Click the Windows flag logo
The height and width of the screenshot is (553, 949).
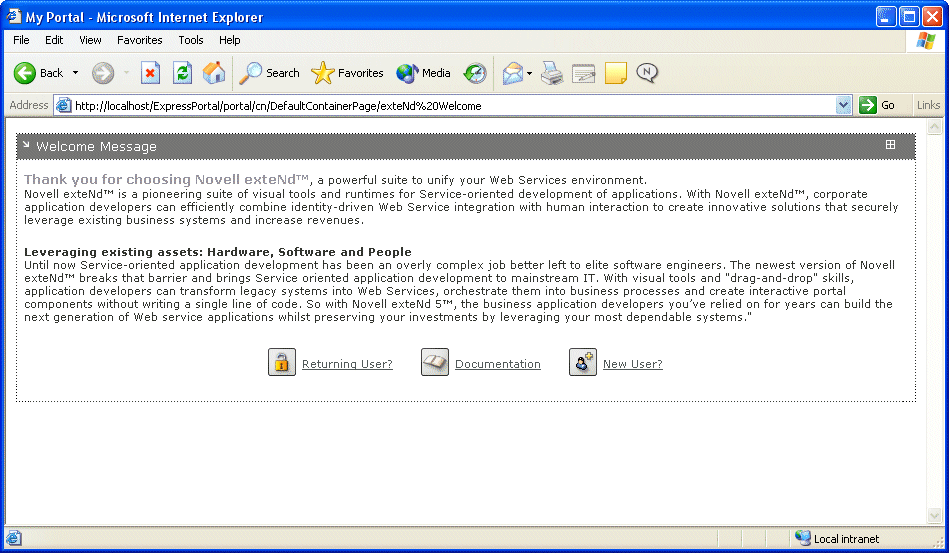point(925,41)
